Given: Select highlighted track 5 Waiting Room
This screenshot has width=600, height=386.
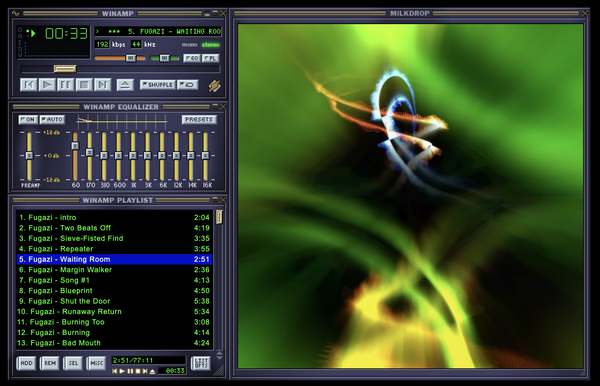Looking at the screenshot, I should pyautogui.click(x=114, y=259).
